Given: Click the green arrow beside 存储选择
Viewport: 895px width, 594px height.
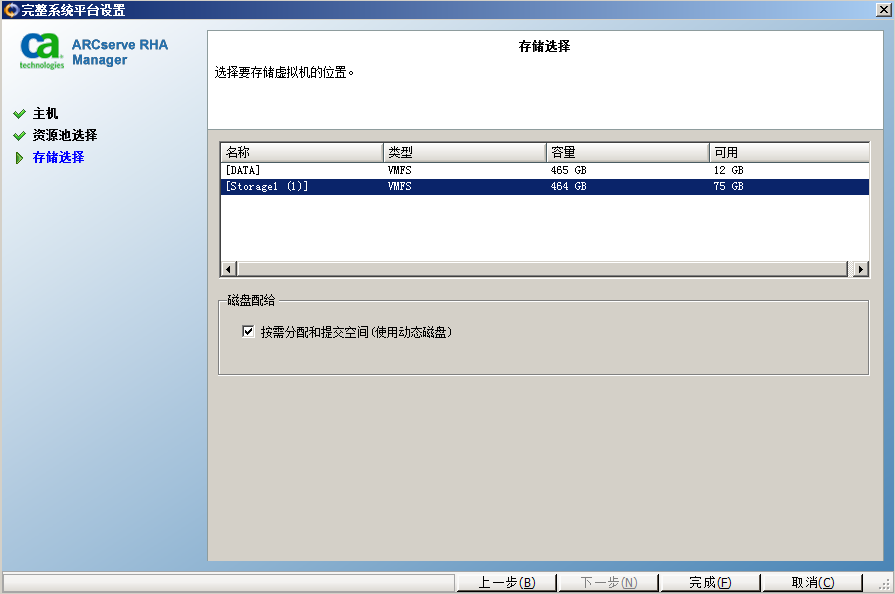Looking at the screenshot, I should click(x=19, y=157).
